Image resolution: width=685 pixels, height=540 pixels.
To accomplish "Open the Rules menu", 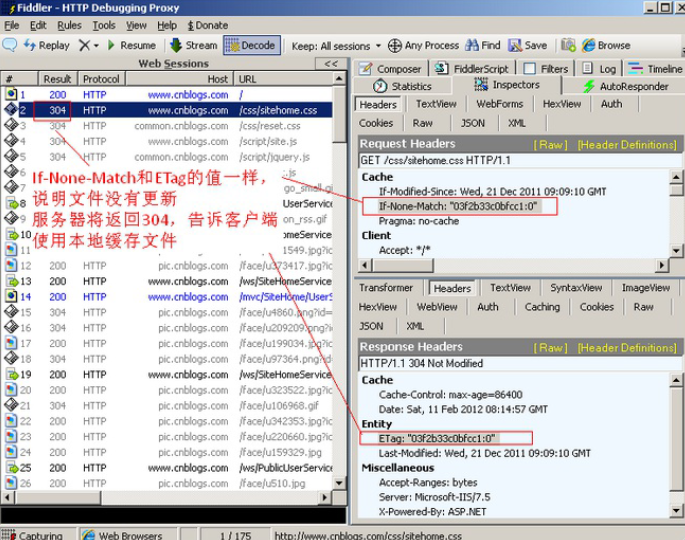I will click(x=69, y=25).
